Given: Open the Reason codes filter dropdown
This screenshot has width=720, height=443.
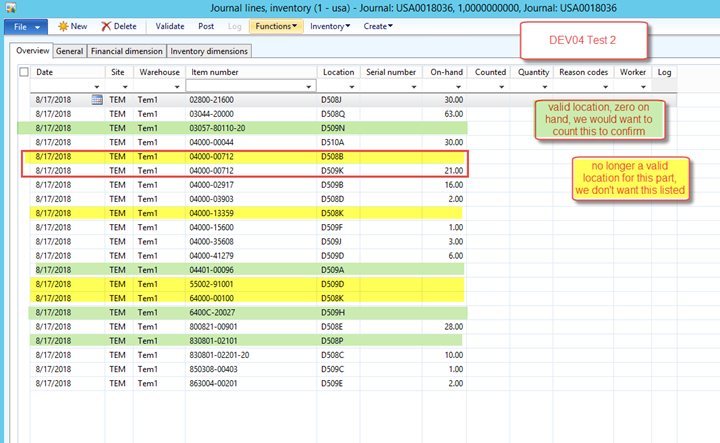Looking at the screenshot, I should pyautogui.click(x=606, y=87).
